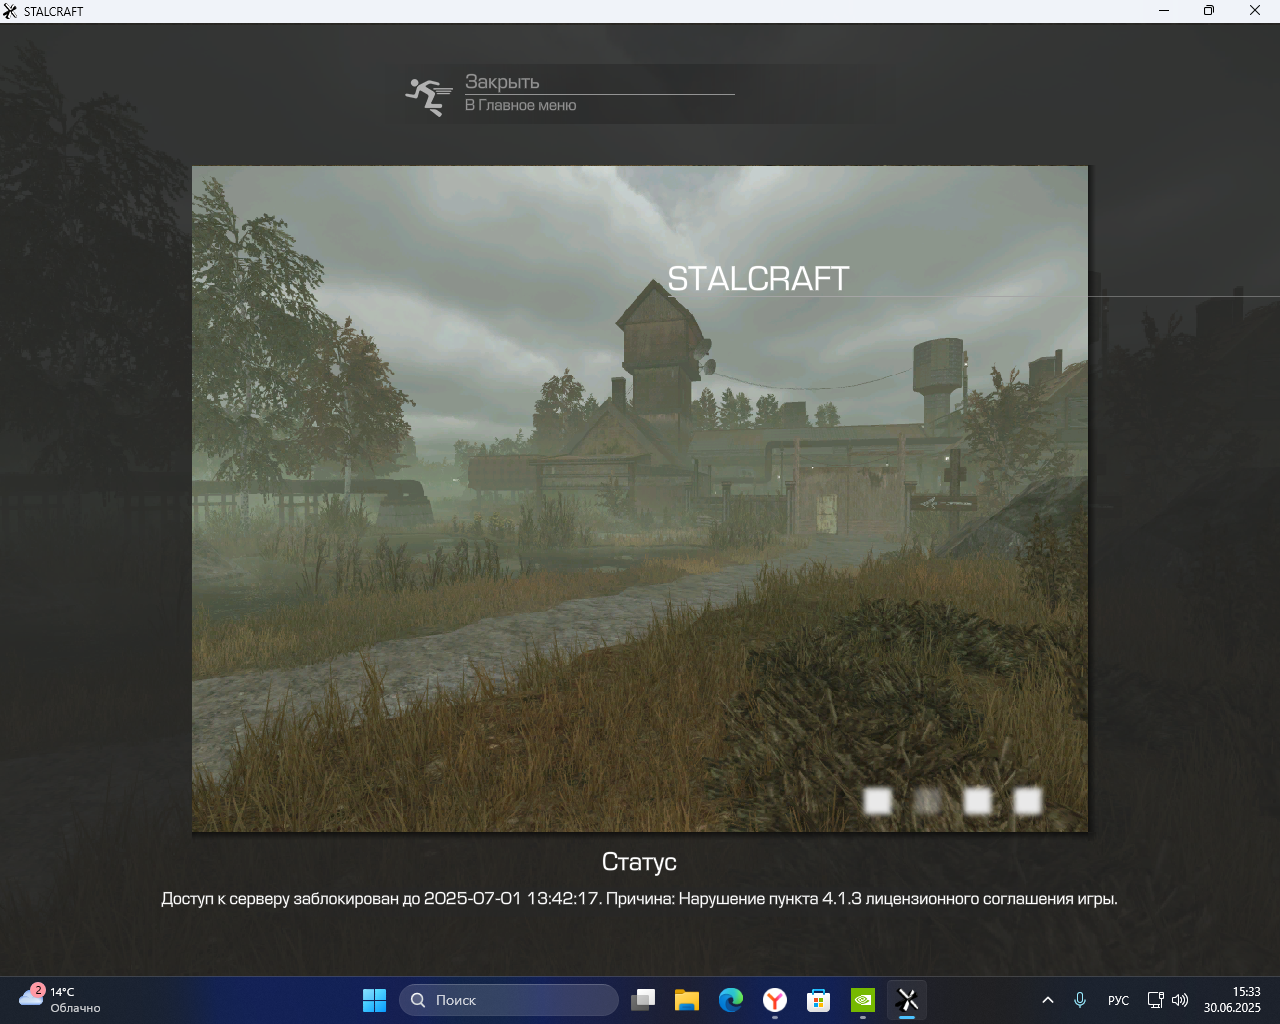The height and width of the screenshot is (1024, 1280).
Task: Click the server access blocked message
Action: (x=639, y=899)
